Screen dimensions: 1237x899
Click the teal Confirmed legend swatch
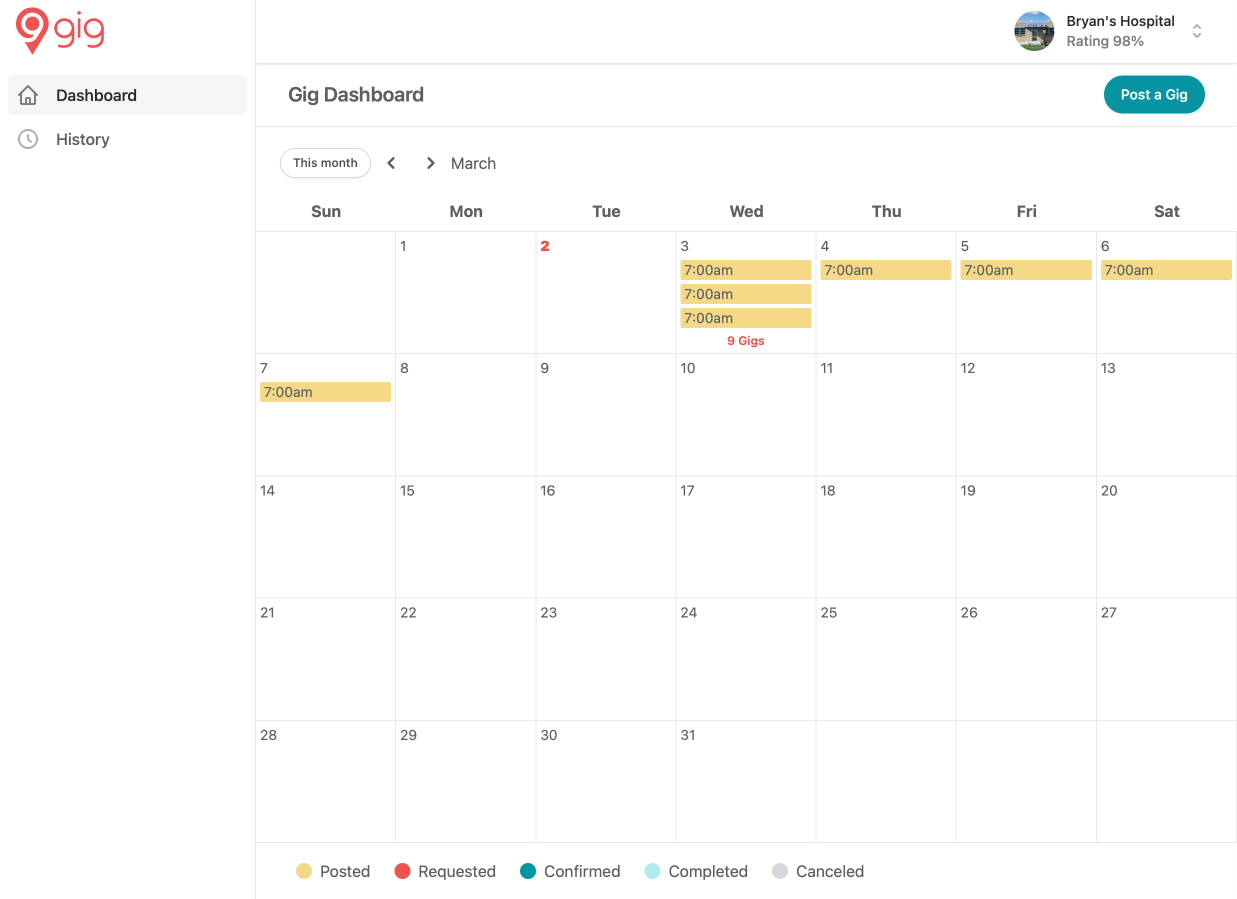[x=528, y=871]
